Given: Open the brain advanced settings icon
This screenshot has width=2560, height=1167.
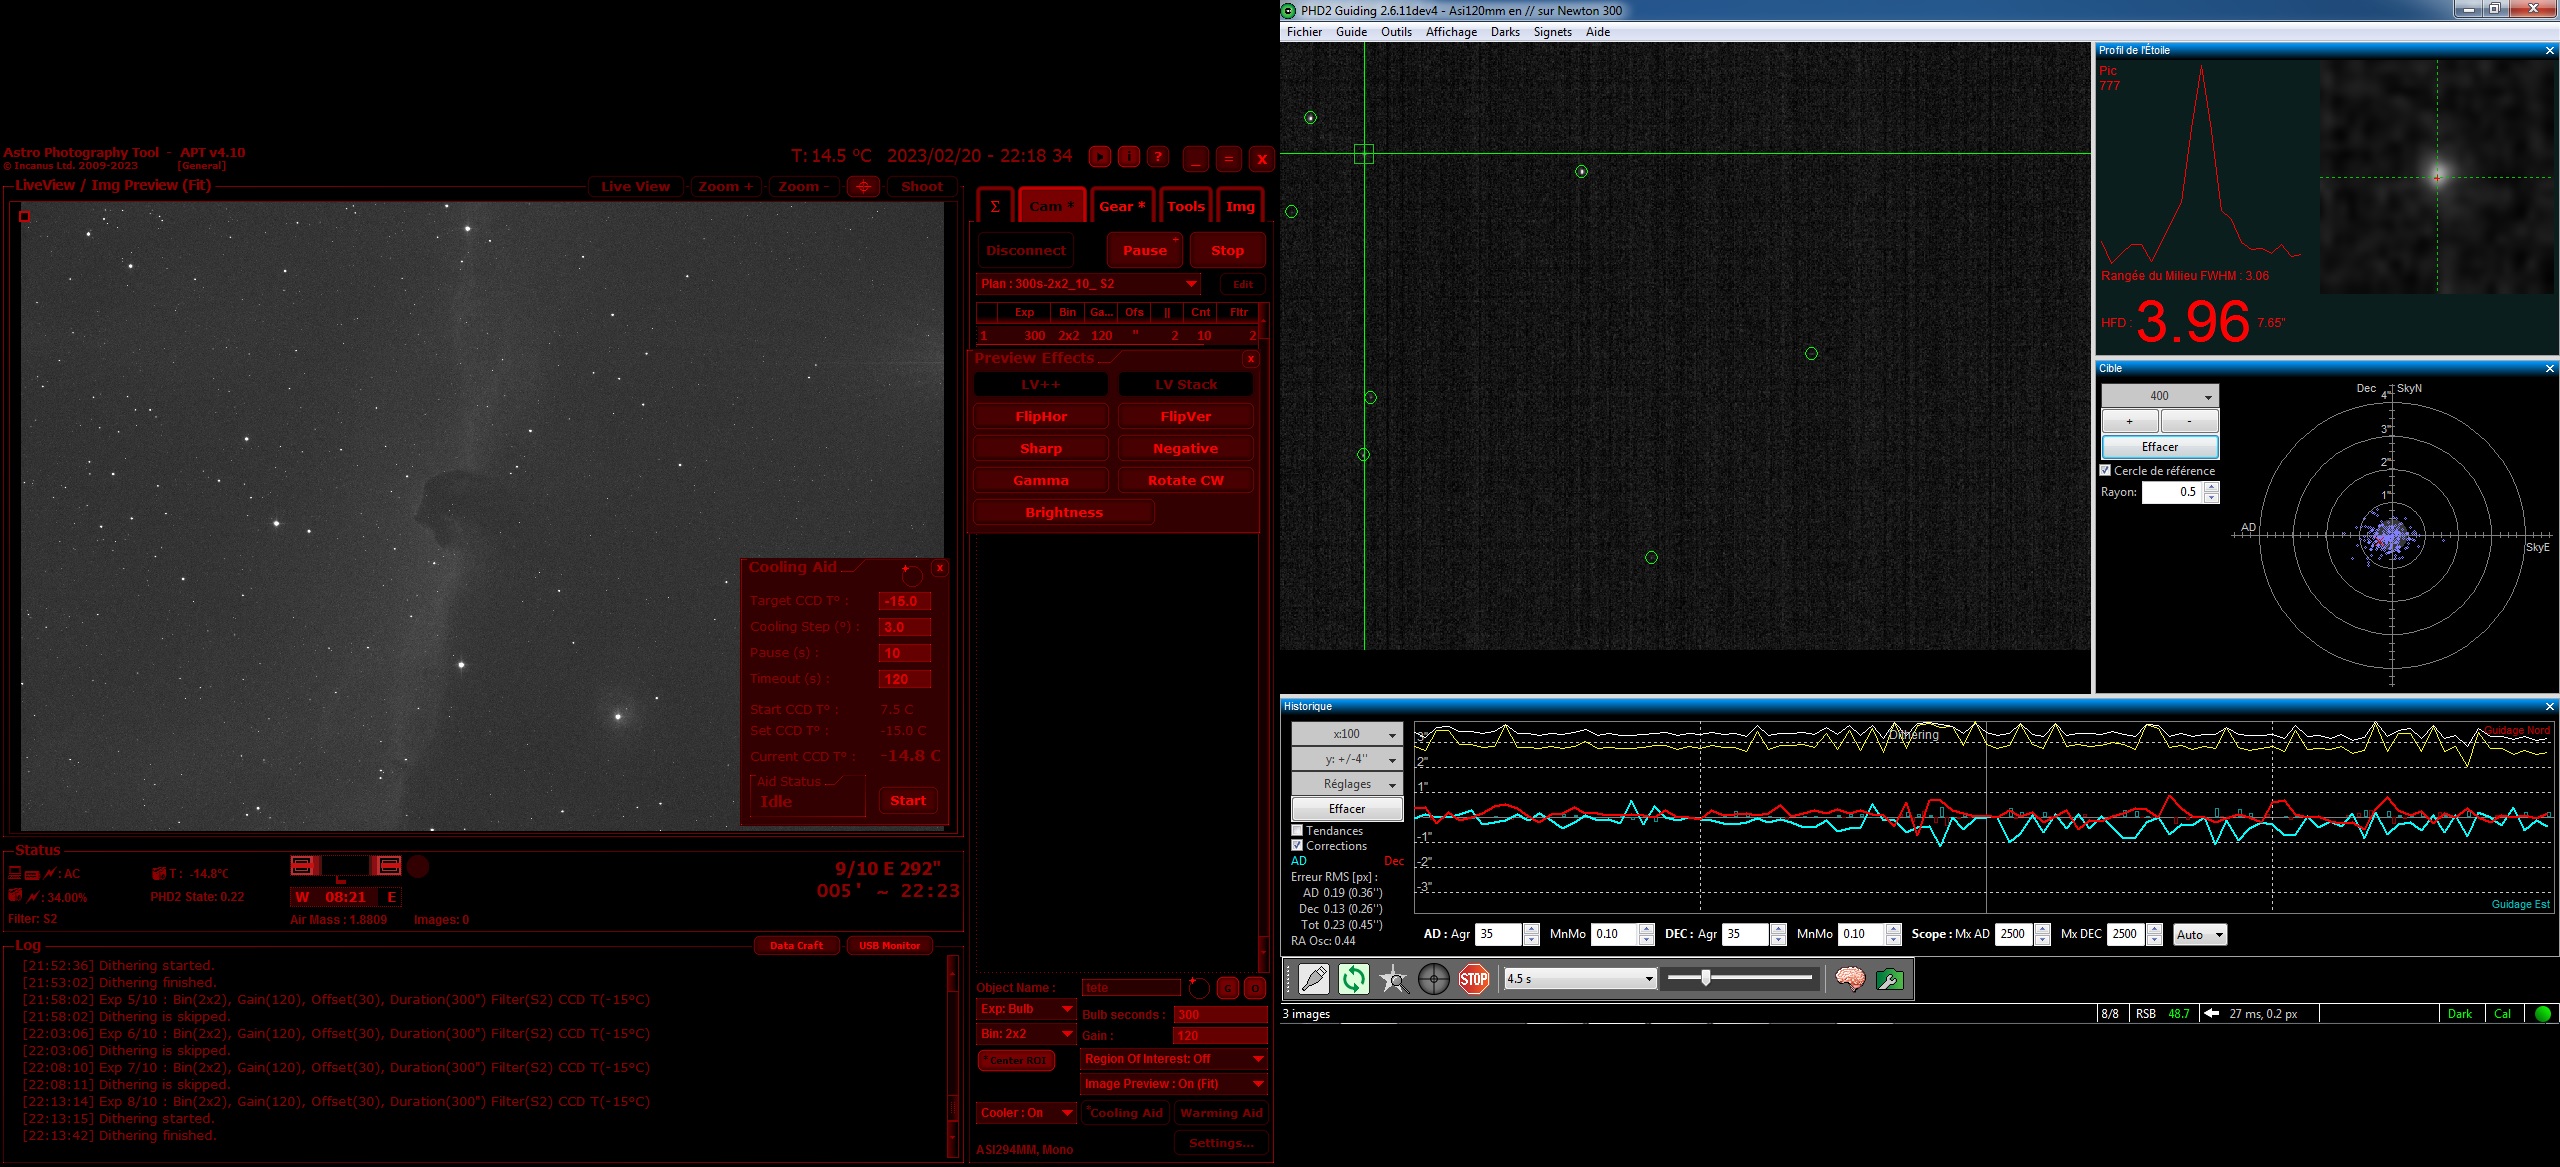Looking at the screenshot, I should click(x=1849, y=979).
